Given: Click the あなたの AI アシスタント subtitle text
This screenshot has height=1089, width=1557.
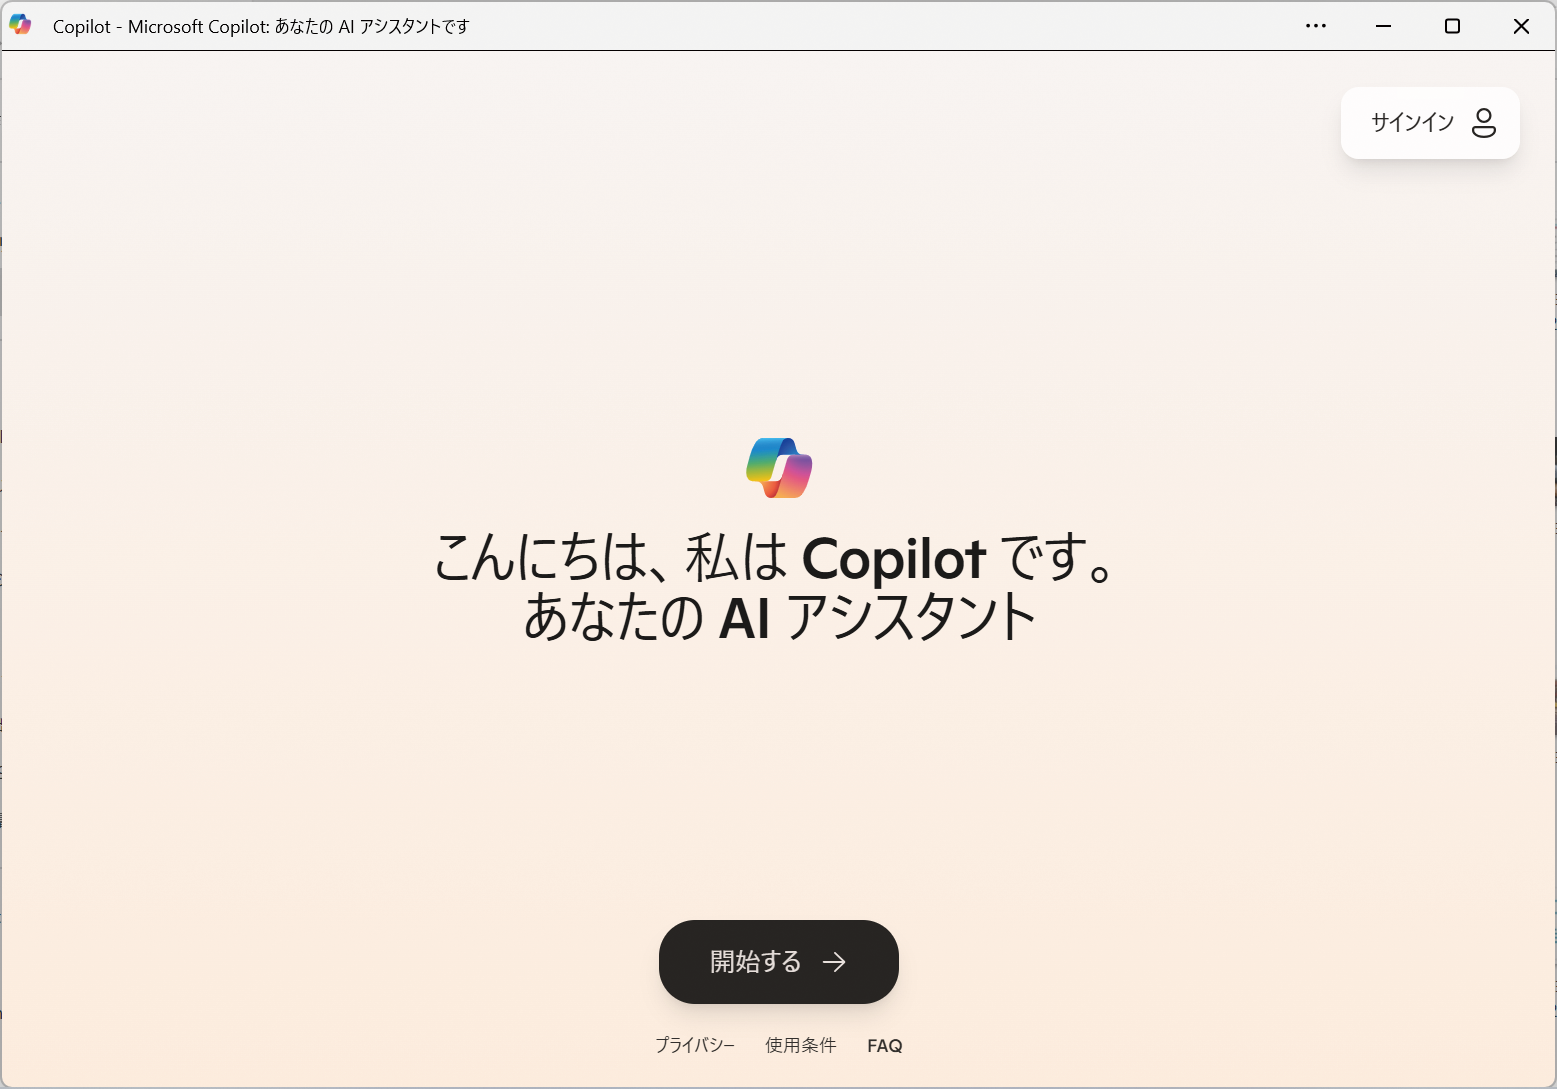Looking at the screenshot, I should click(779, 617).
